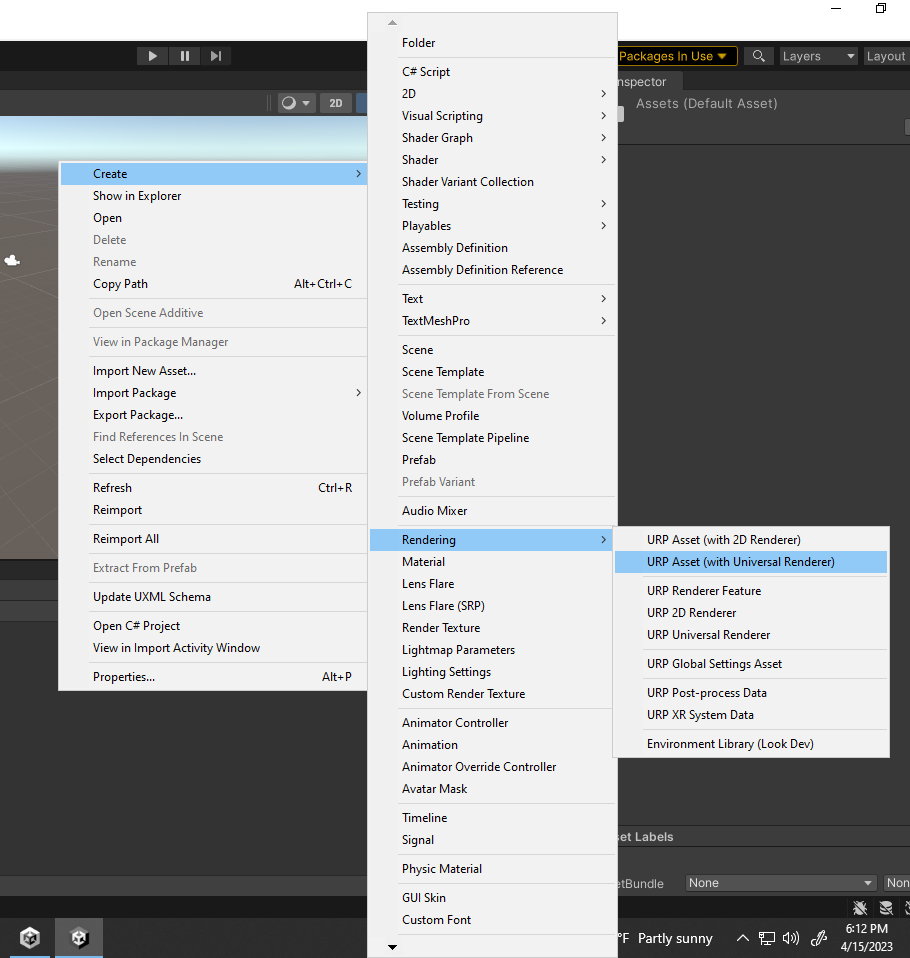Click the scroll up arrow atop Create menu

click(x=392, y=23)
